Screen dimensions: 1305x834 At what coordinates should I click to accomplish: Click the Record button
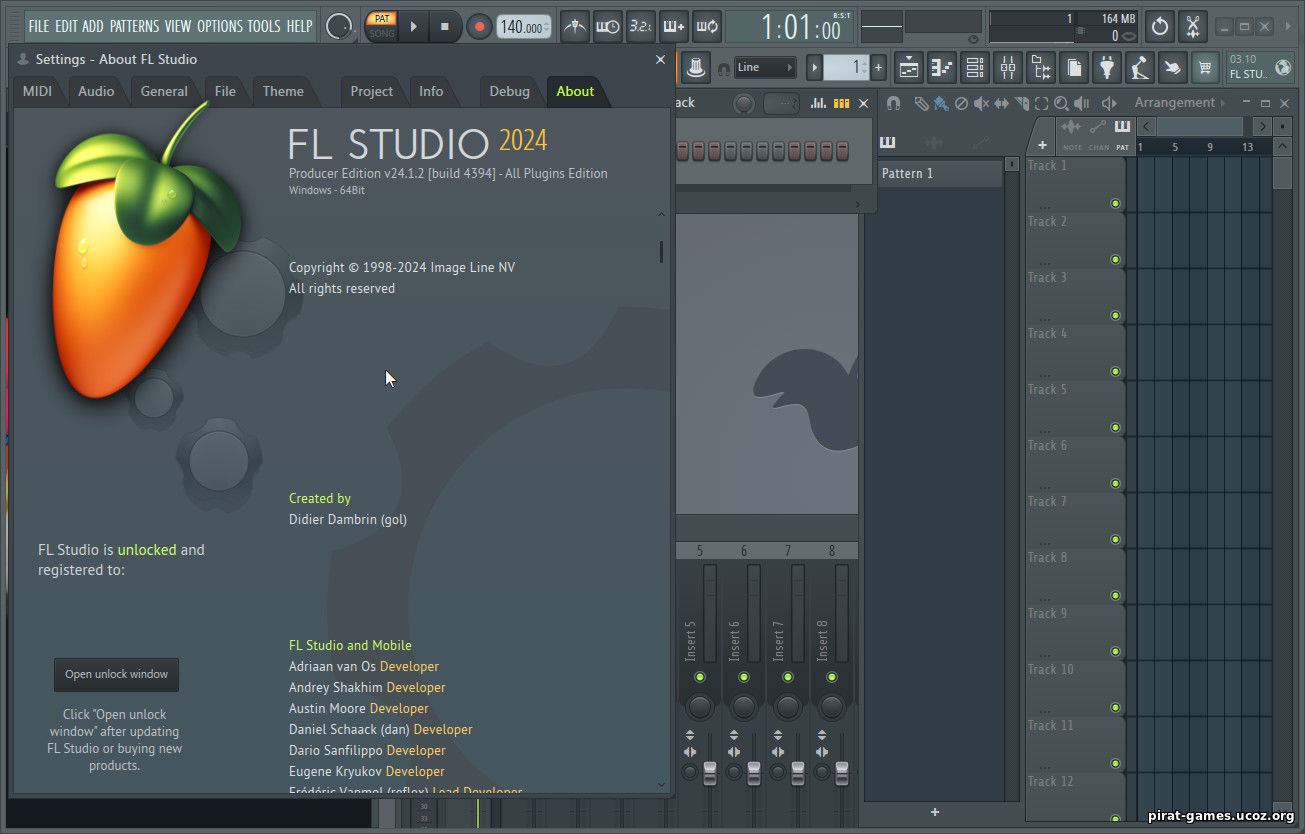click(479, 27)
